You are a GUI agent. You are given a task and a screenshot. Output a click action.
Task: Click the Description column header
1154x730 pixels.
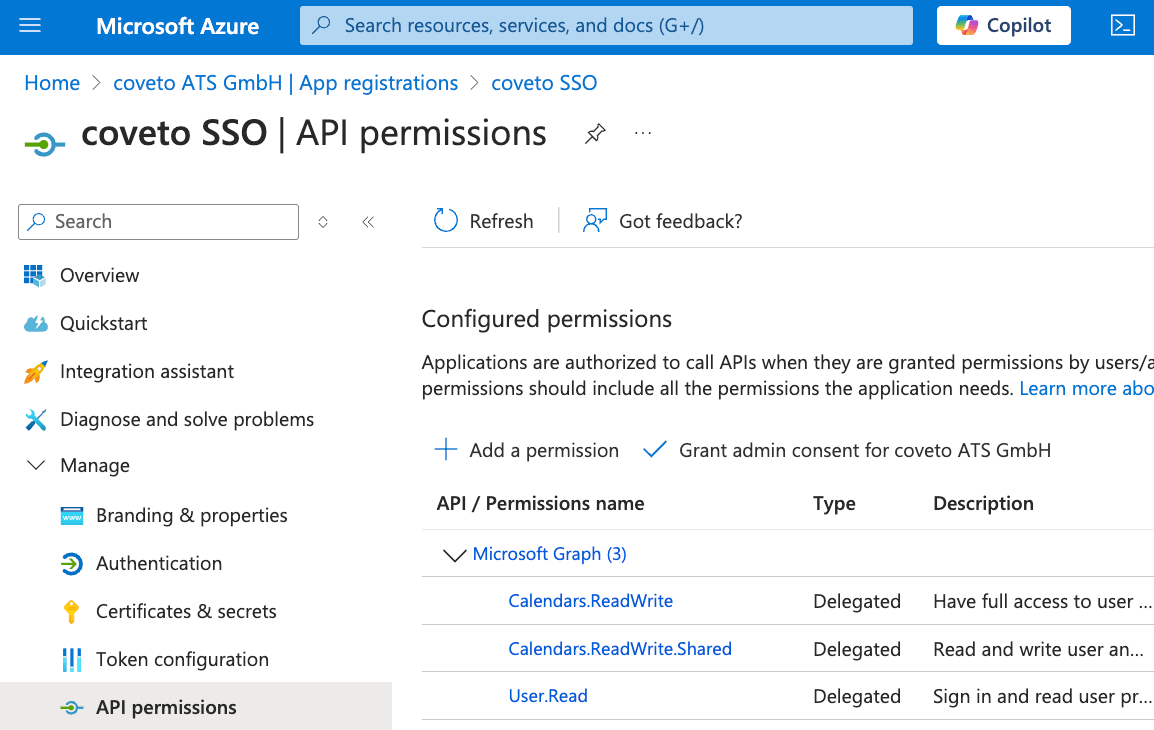click(983, 503)
